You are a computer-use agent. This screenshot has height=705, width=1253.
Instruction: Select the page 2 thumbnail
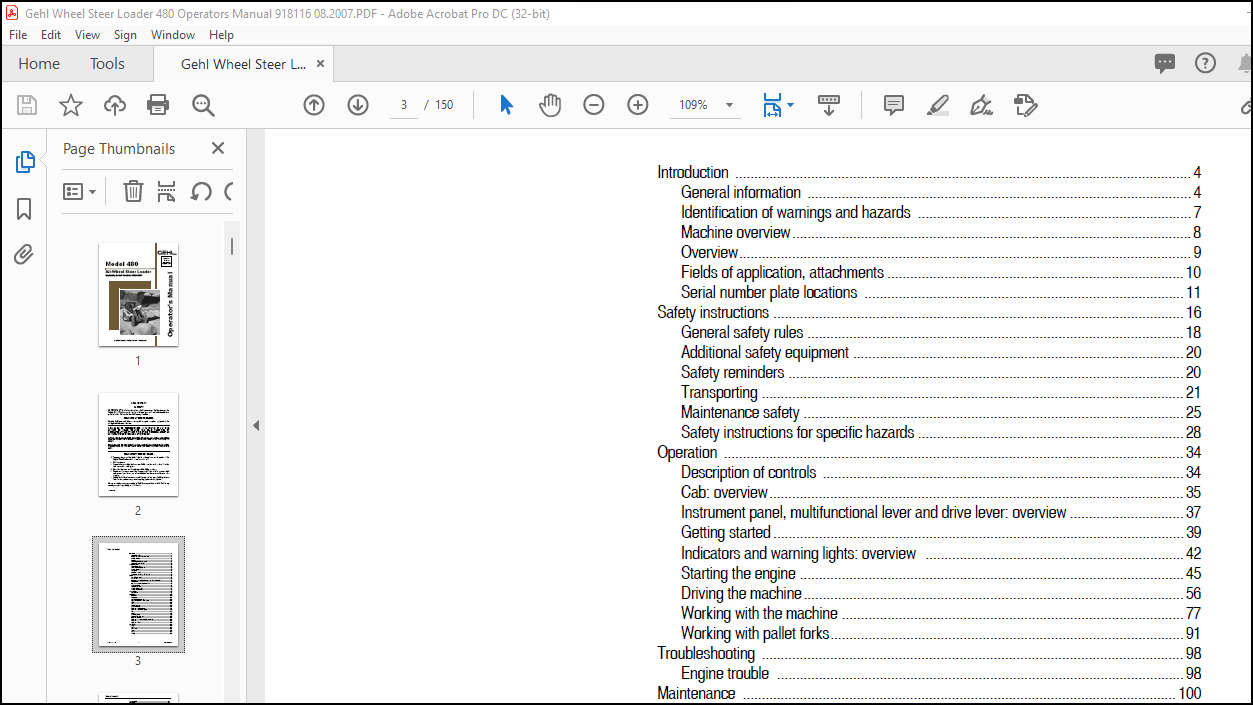[138, 444]
